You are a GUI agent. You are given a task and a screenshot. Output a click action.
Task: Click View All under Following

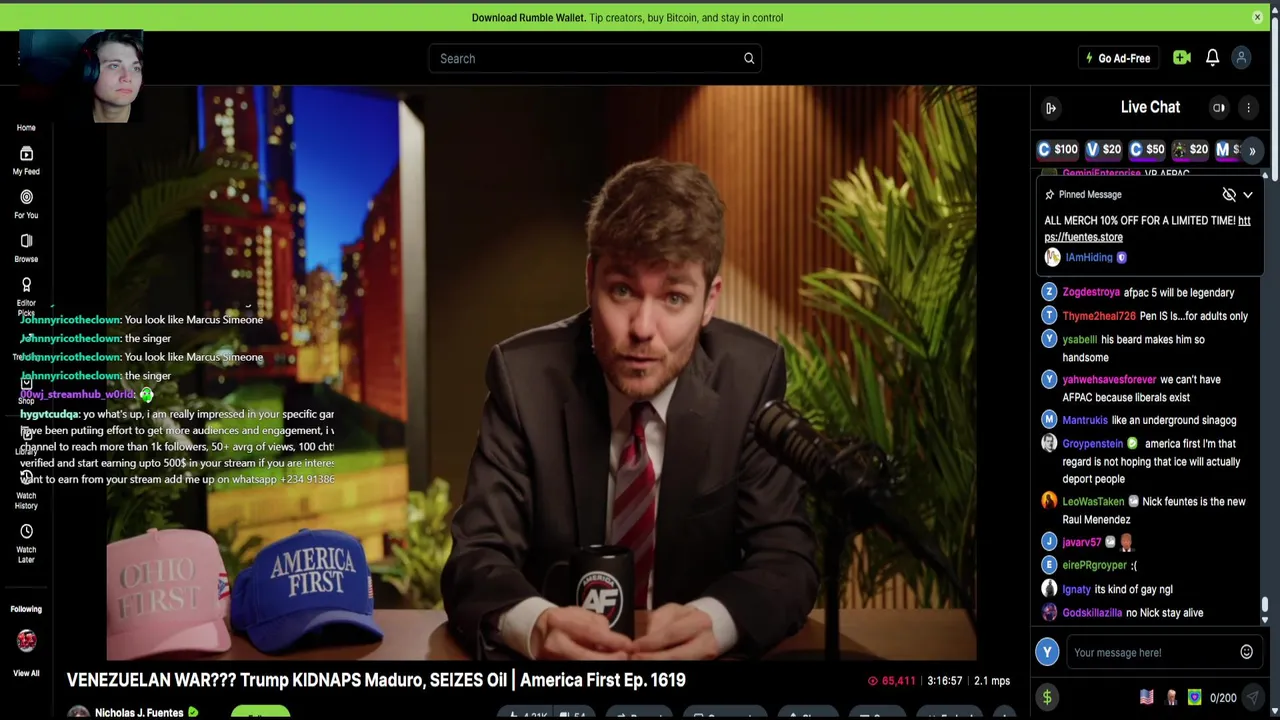click(26, 673)
